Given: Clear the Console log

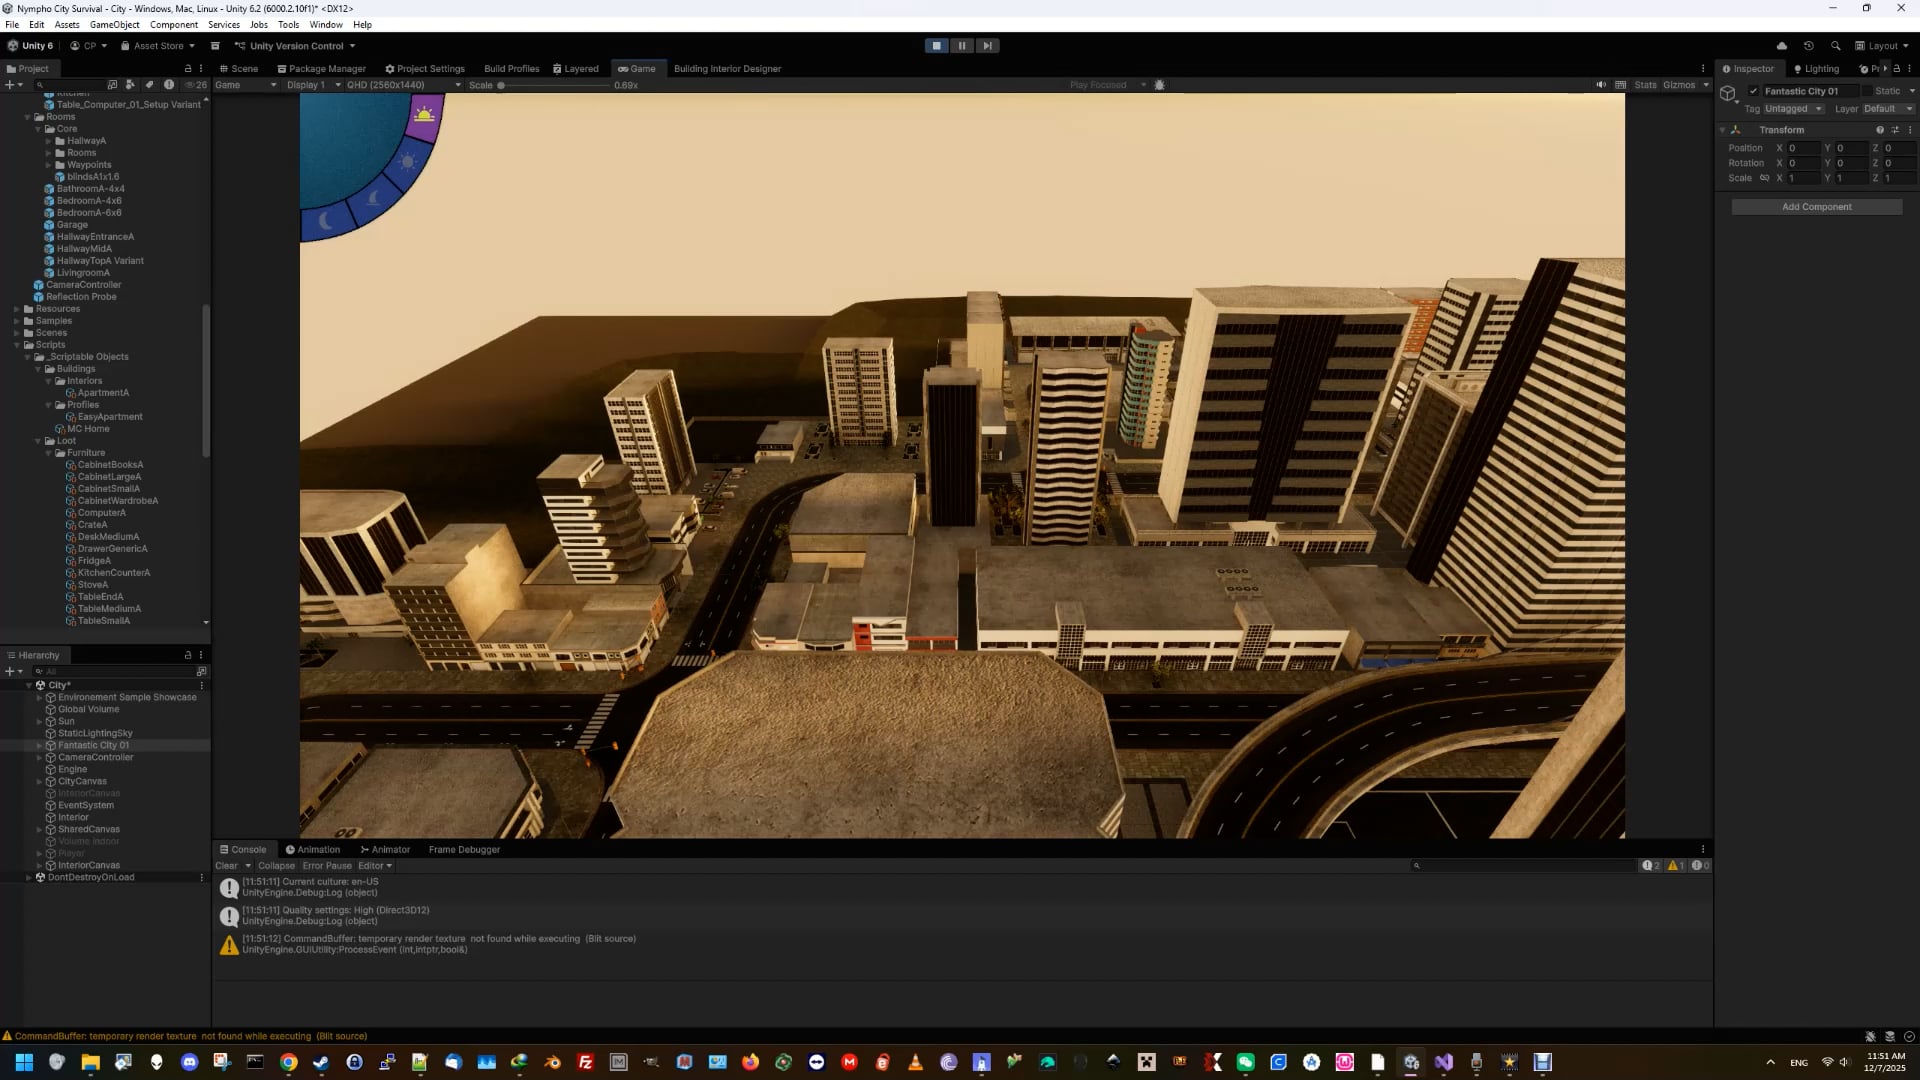Looking at the screenshot, I should click(x=227, y=866).
